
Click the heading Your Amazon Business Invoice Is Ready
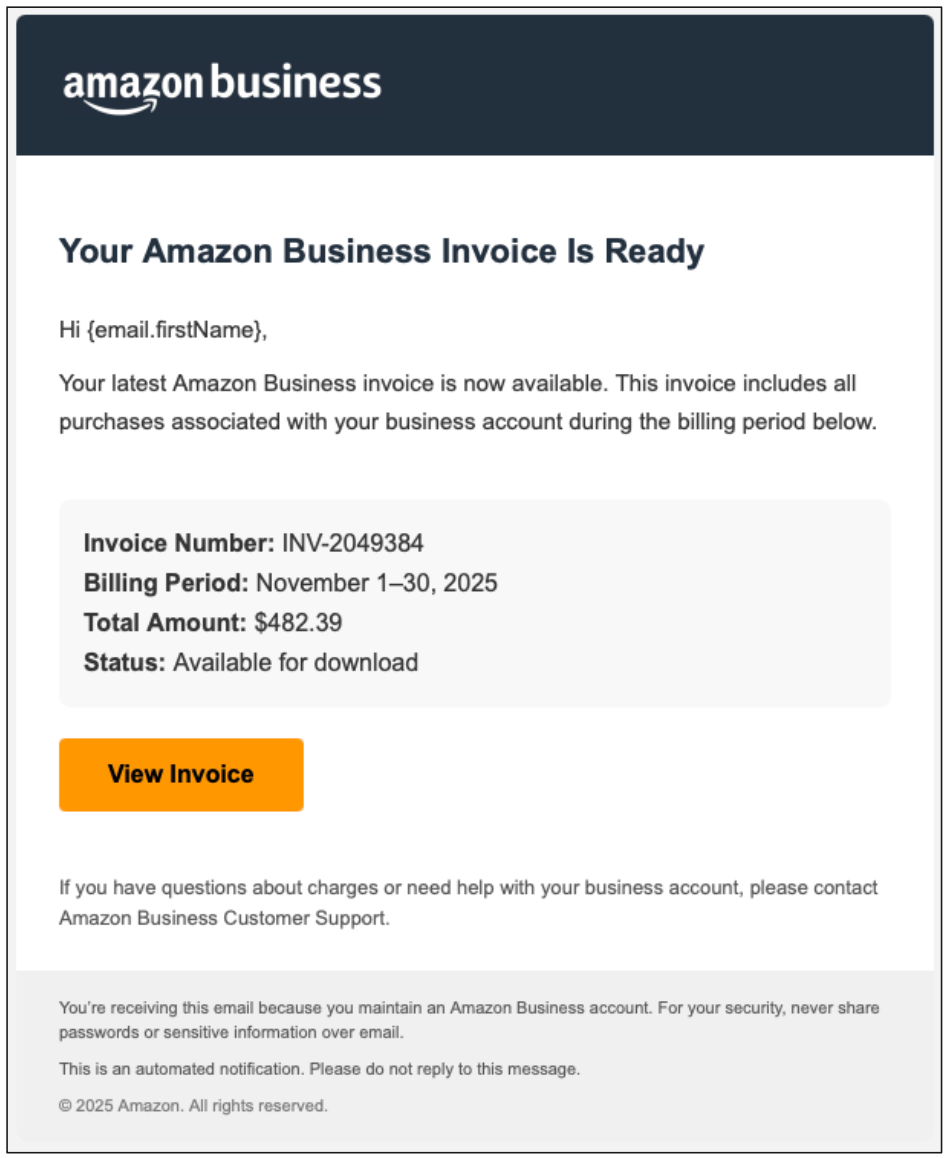coord(380,253)
